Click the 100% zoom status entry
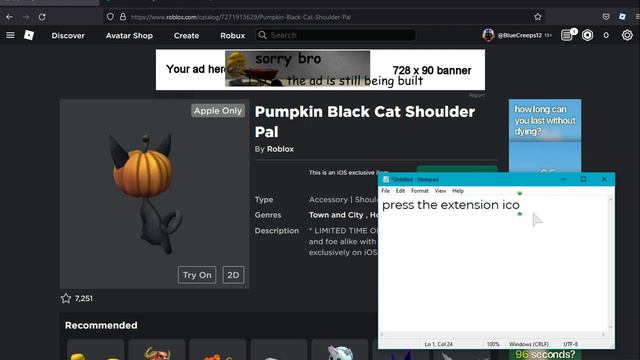 point(493,344)
